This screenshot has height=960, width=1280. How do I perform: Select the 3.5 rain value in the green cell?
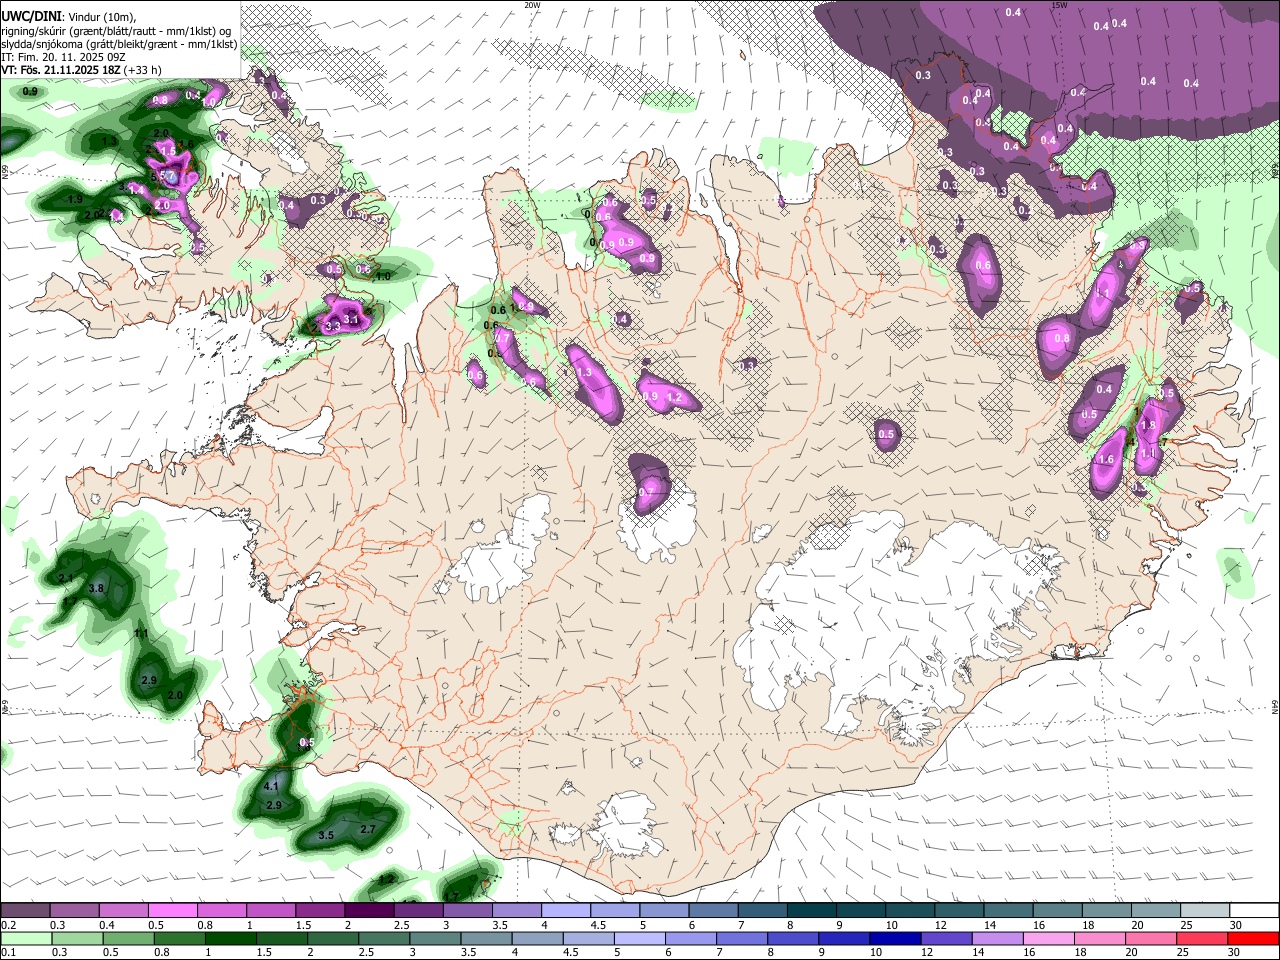[x=326, y=835]
